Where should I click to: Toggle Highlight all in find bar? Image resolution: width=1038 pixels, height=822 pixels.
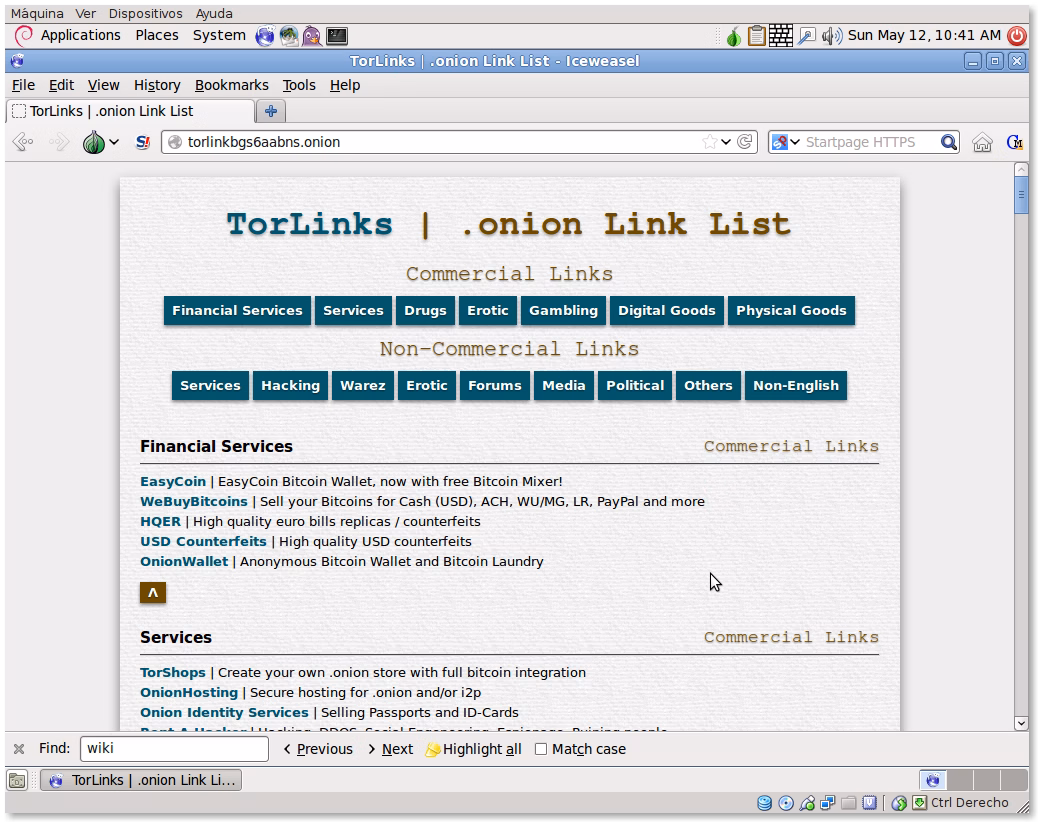point(473,749)
